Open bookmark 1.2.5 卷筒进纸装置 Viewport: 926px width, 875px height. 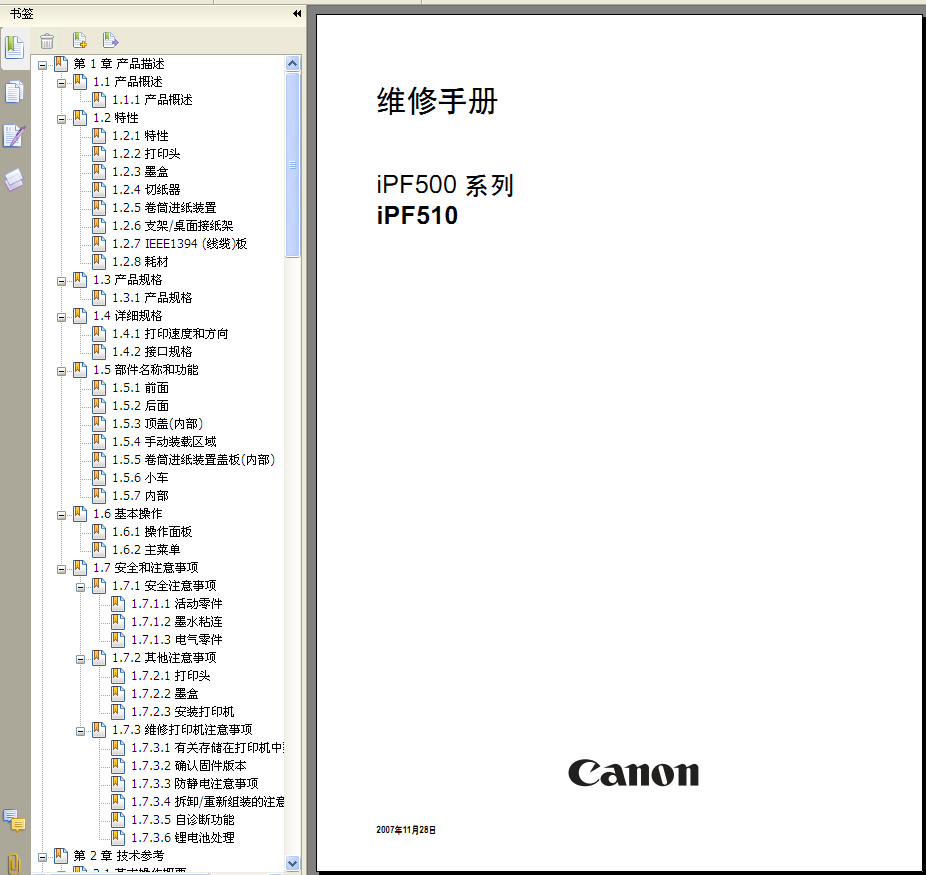click(x=164, y=208)
